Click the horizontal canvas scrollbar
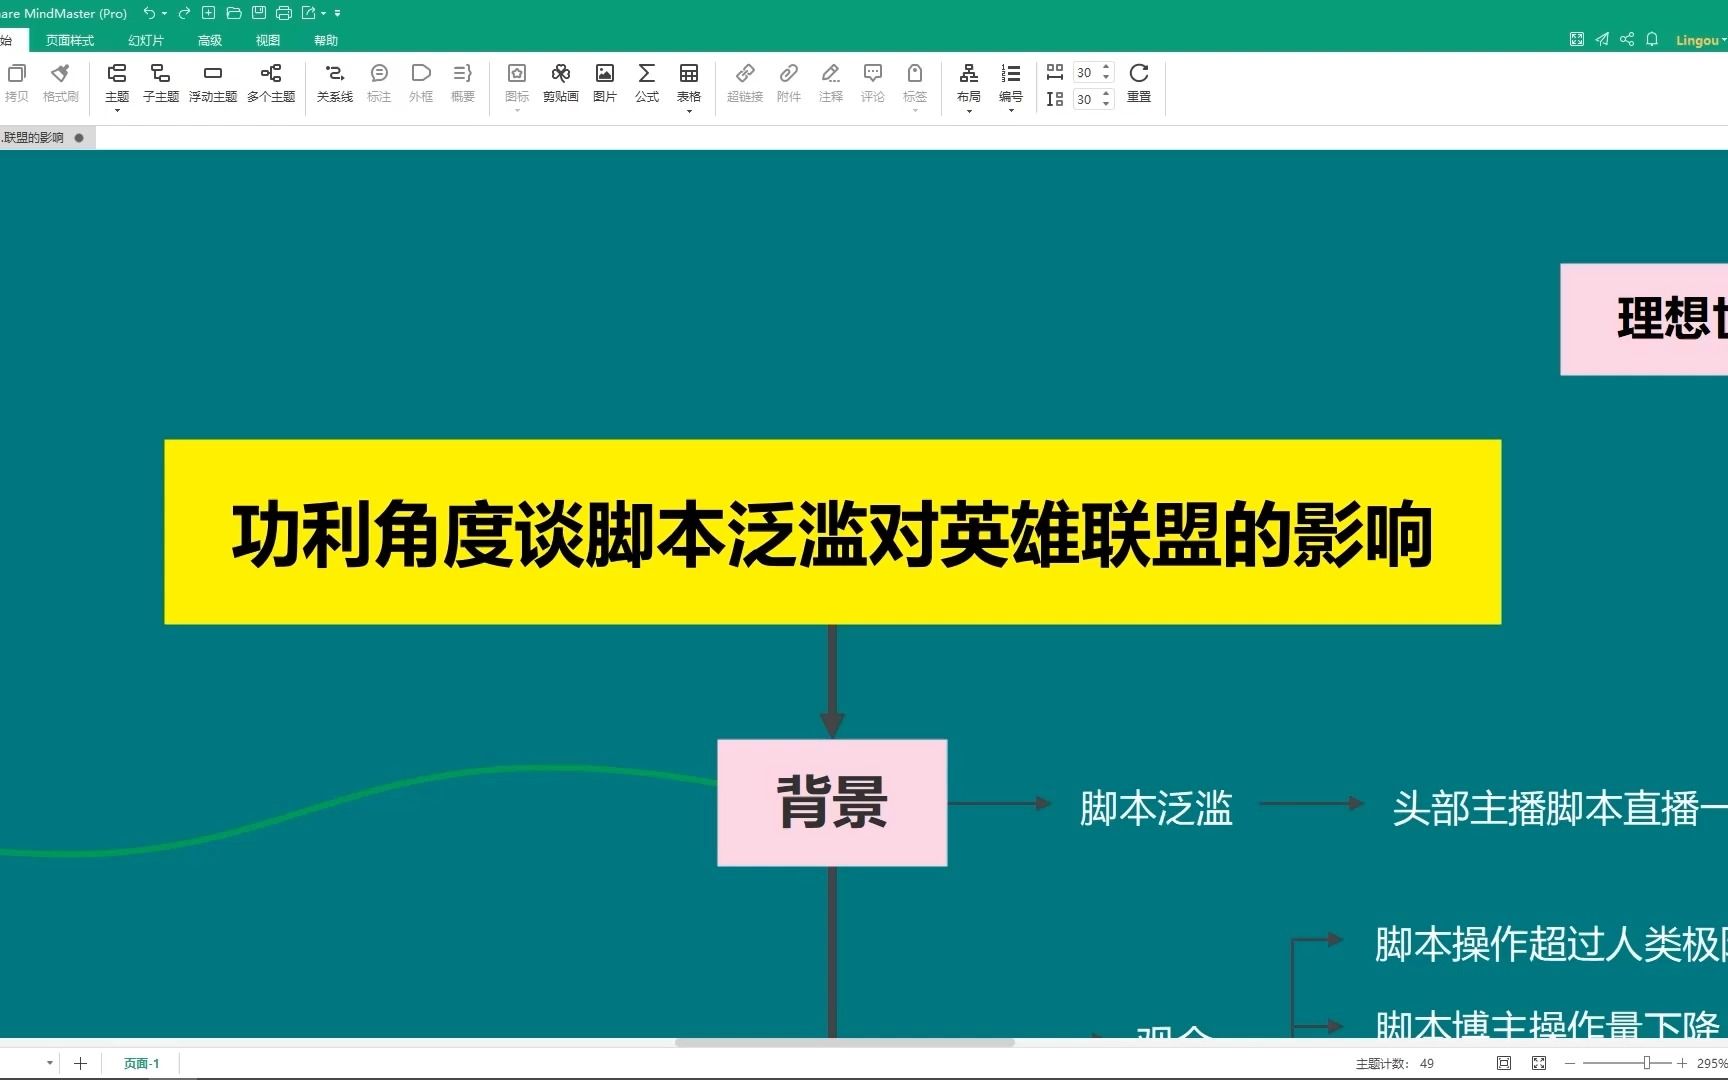Screen dimensions: 1728x1080 (x=844, y=1042)
